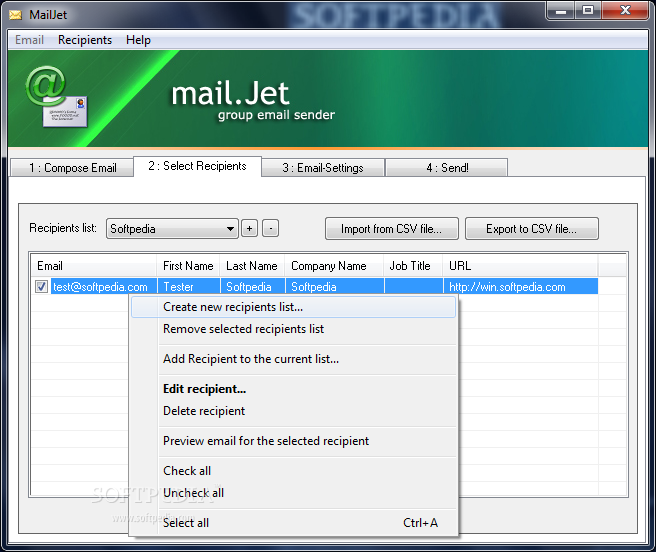Screen dimensions: 656x552
Task: Choose Create new recipients list from context menu
Action: pos(293,307)
